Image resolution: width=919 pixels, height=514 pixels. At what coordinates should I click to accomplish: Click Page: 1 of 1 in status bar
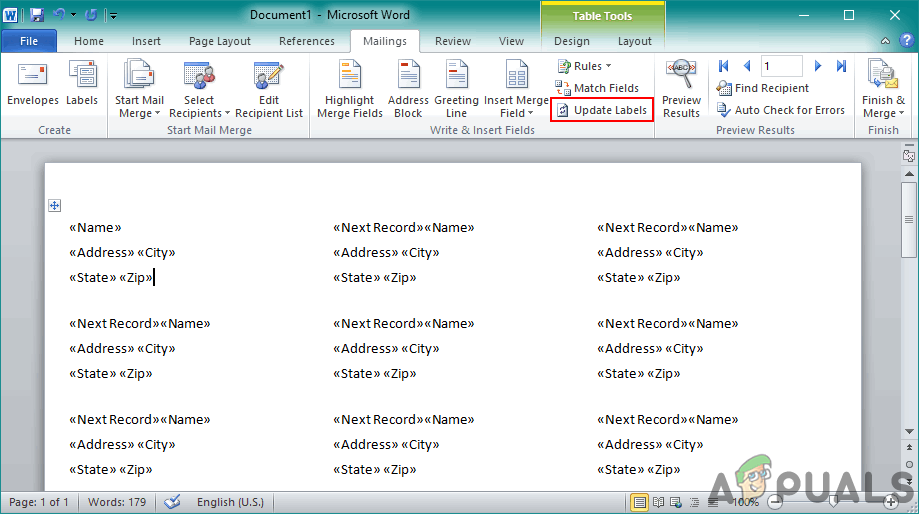[x=39, y=502]
